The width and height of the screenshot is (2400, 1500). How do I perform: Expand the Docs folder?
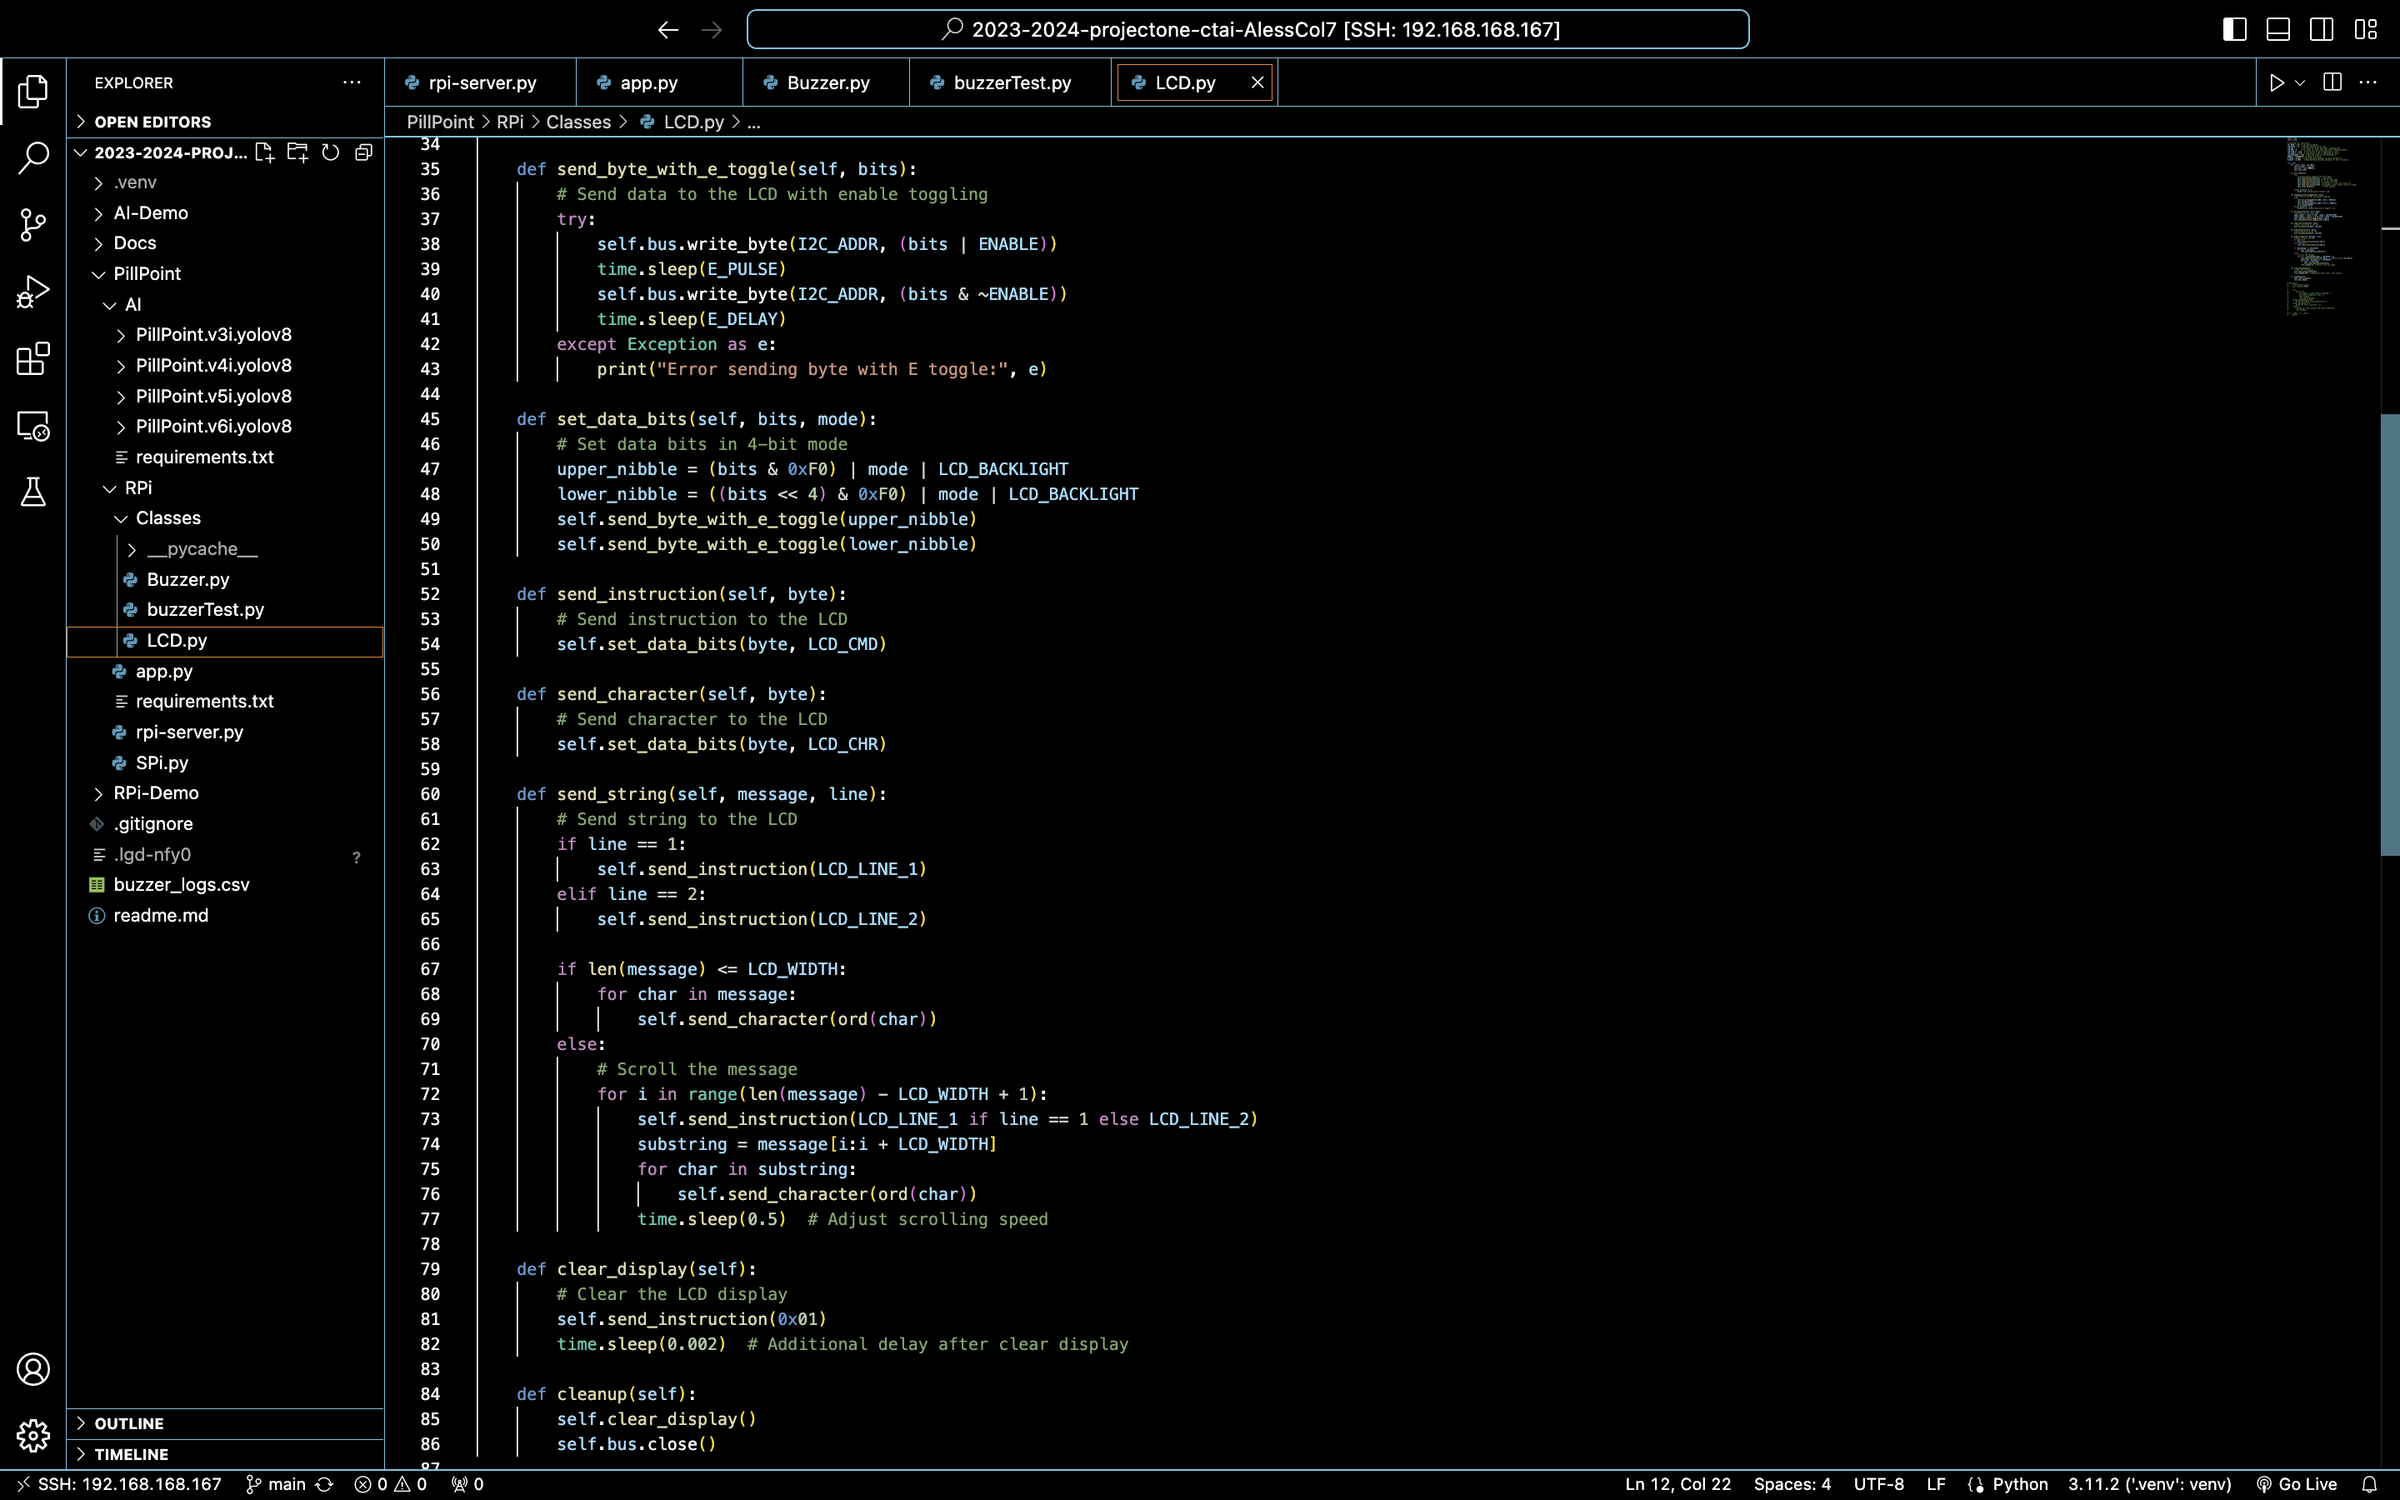[135, 243]
